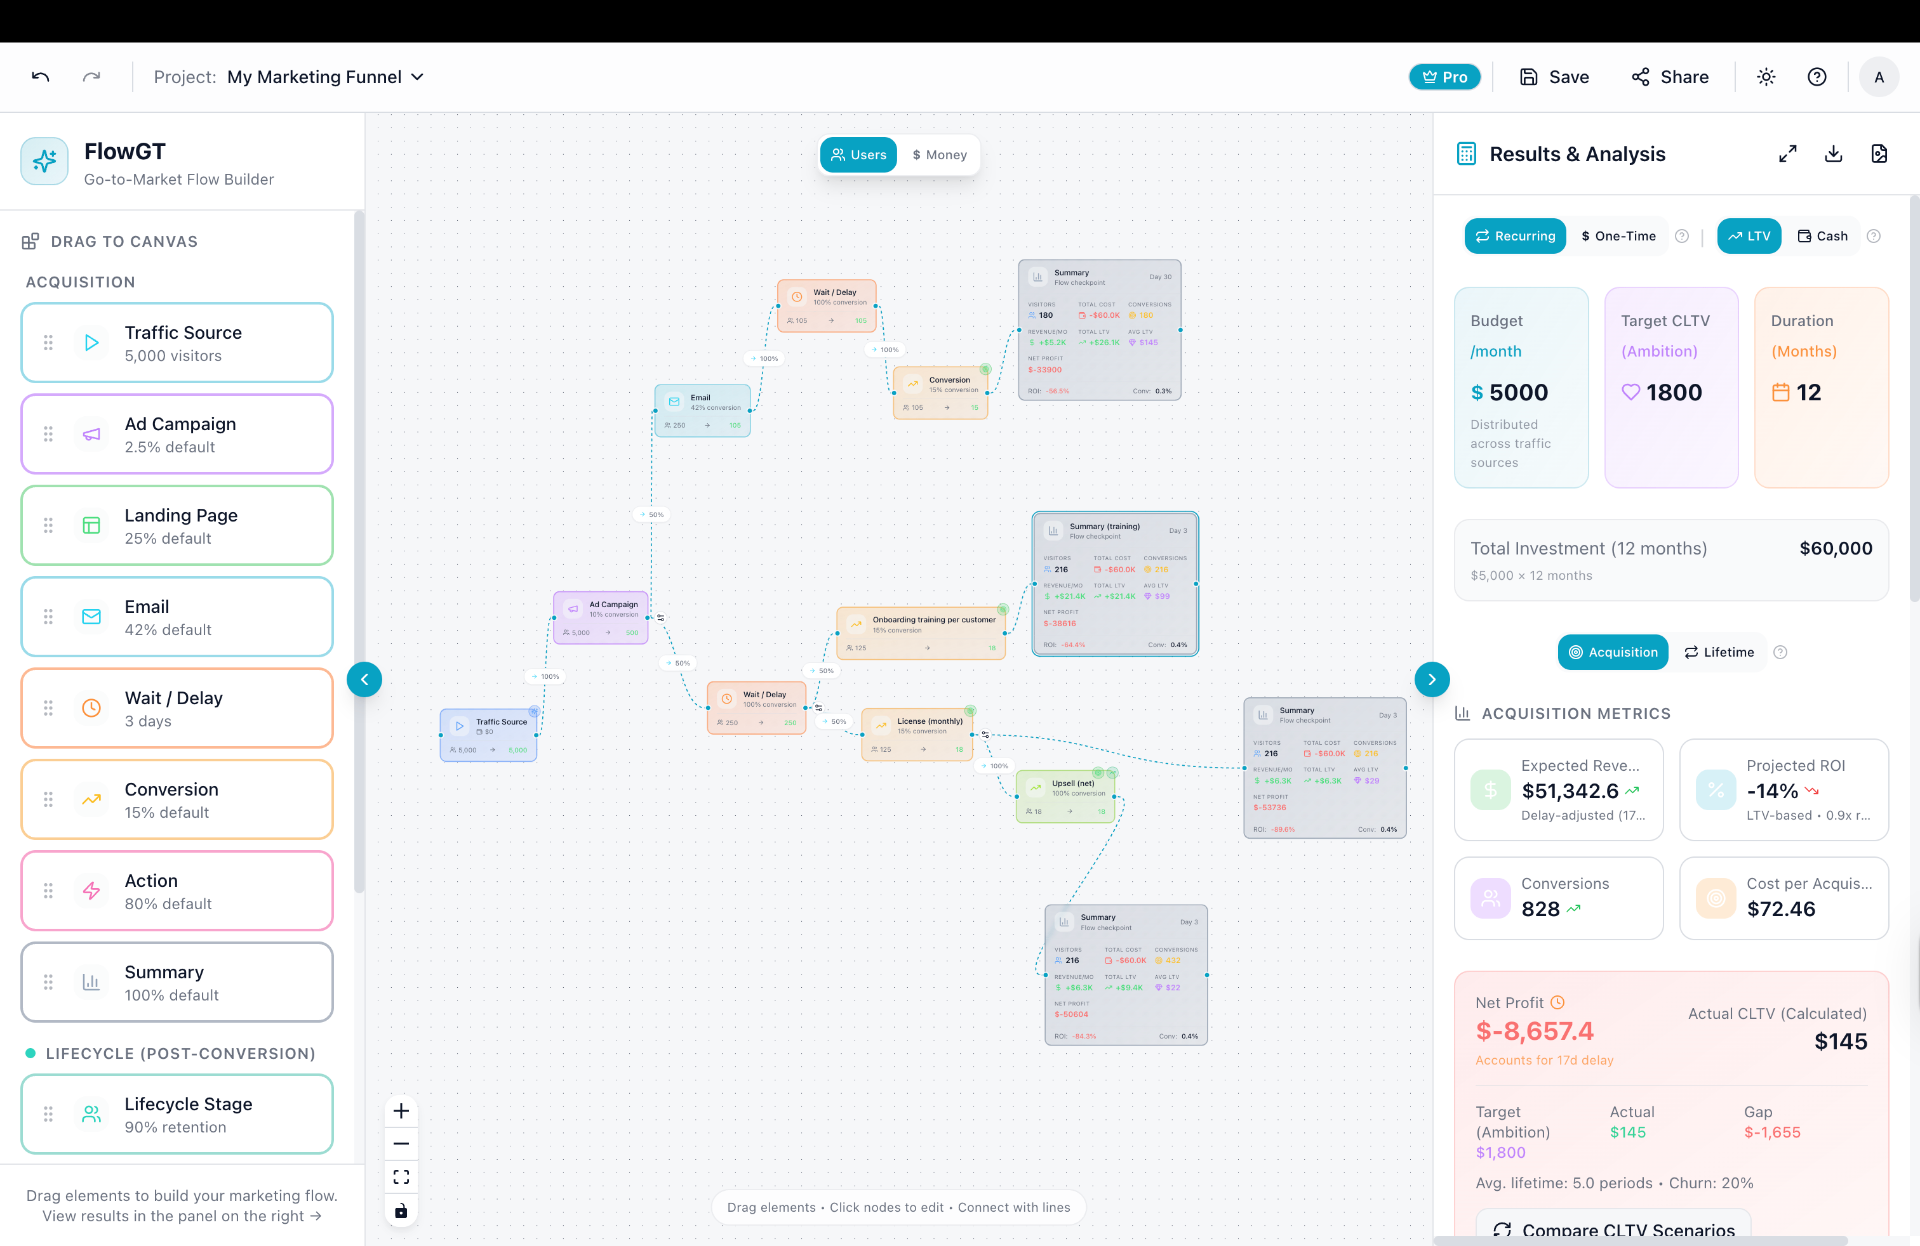Switch to Cash calculation mode
The image size is (1920, 1246).
click(x=1822, y=236)
